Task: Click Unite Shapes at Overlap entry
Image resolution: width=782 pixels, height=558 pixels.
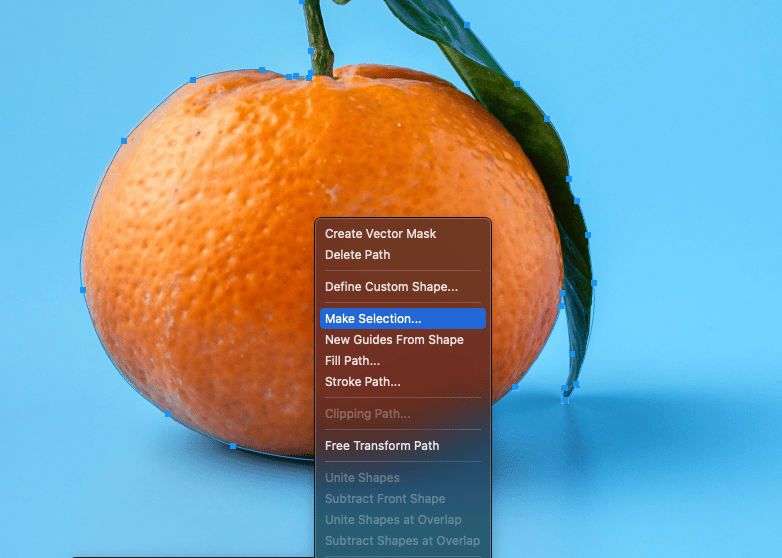Action: 402,520
